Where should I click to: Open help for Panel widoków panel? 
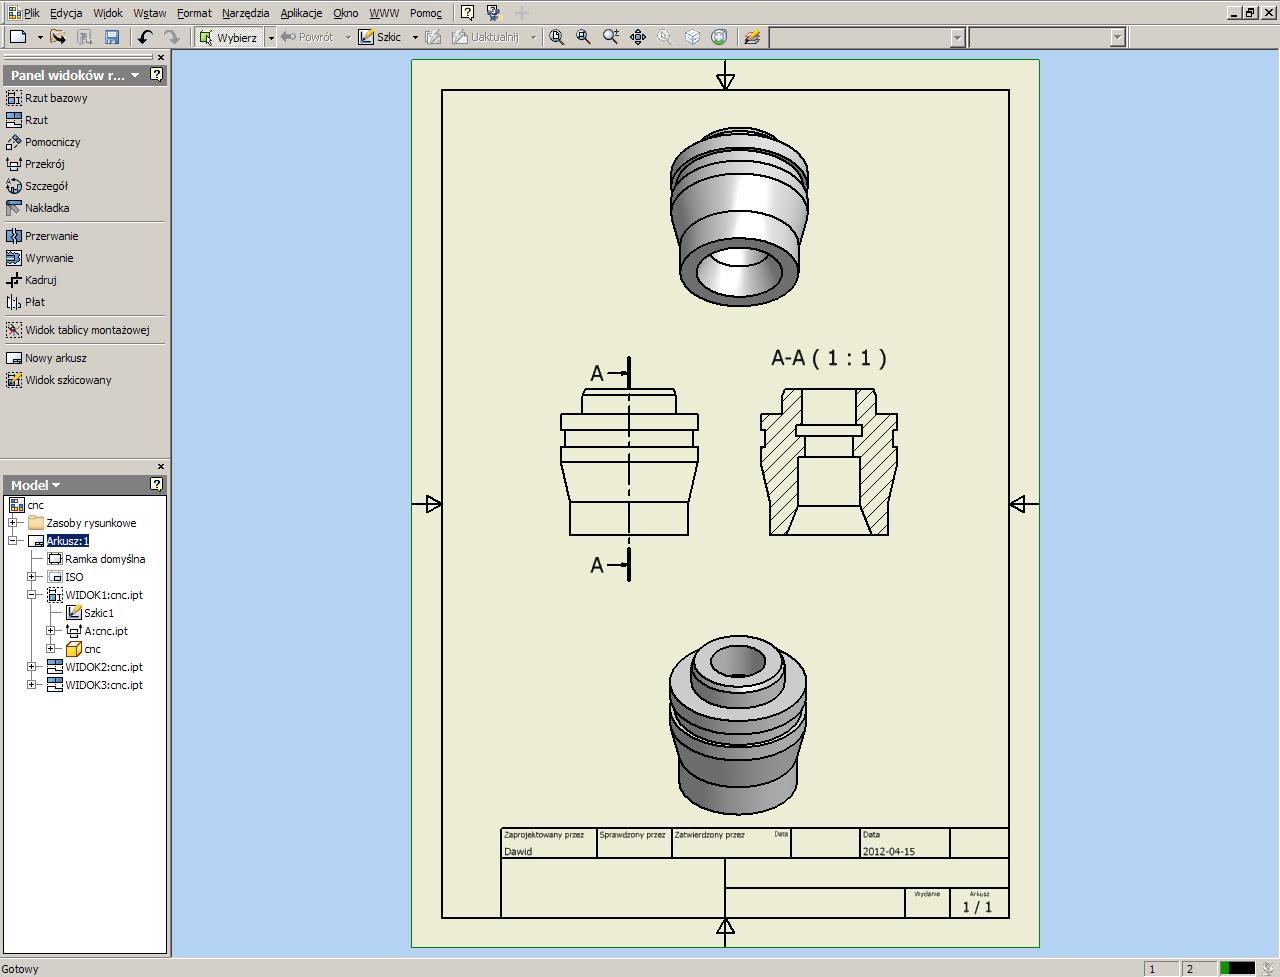[x=157, y=74]
